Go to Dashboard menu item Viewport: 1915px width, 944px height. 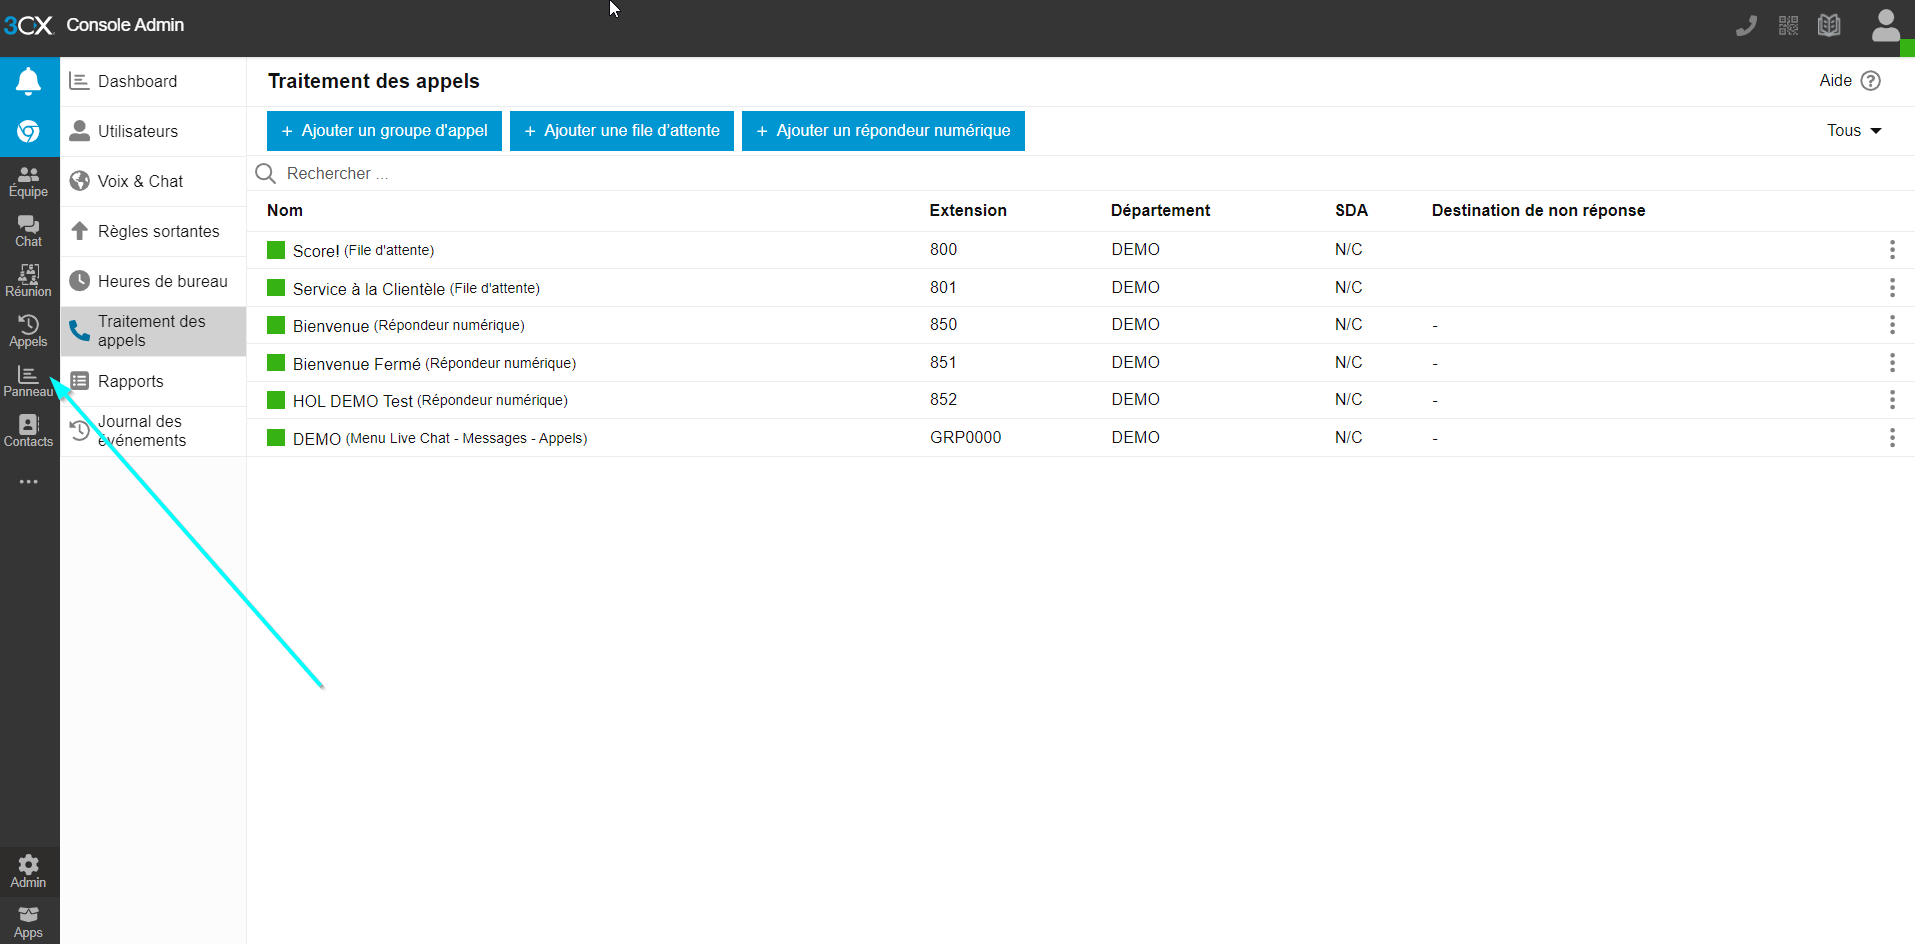153,82
